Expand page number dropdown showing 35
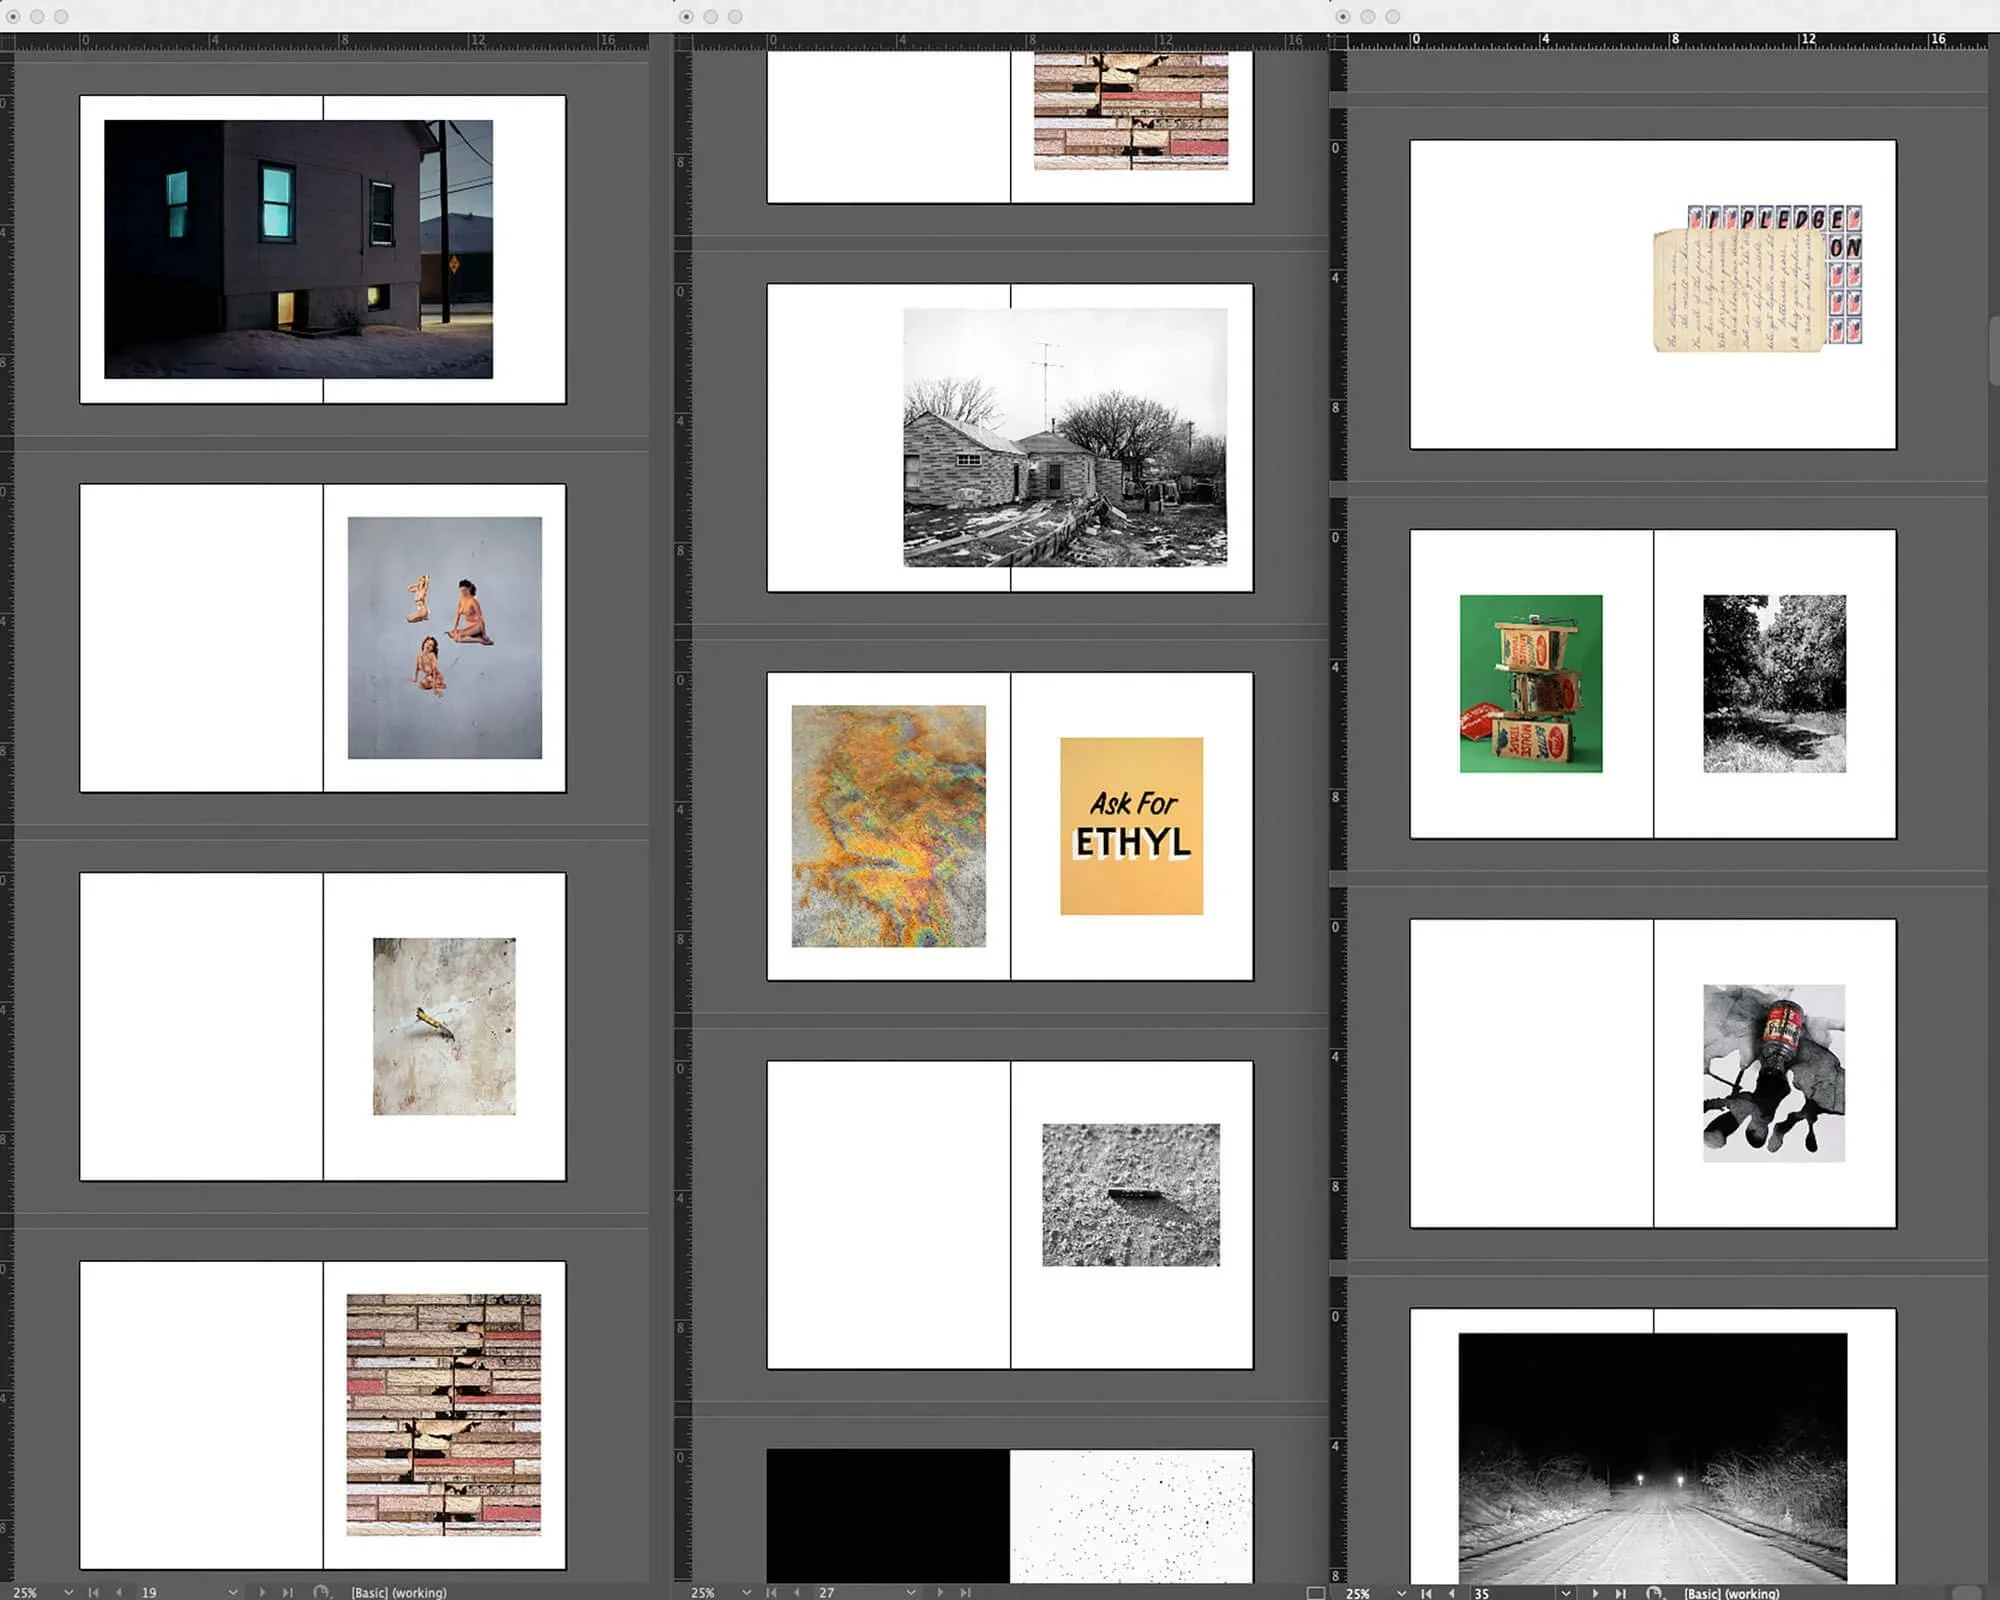Screen dimensions: 2000x1600 1565,1593
